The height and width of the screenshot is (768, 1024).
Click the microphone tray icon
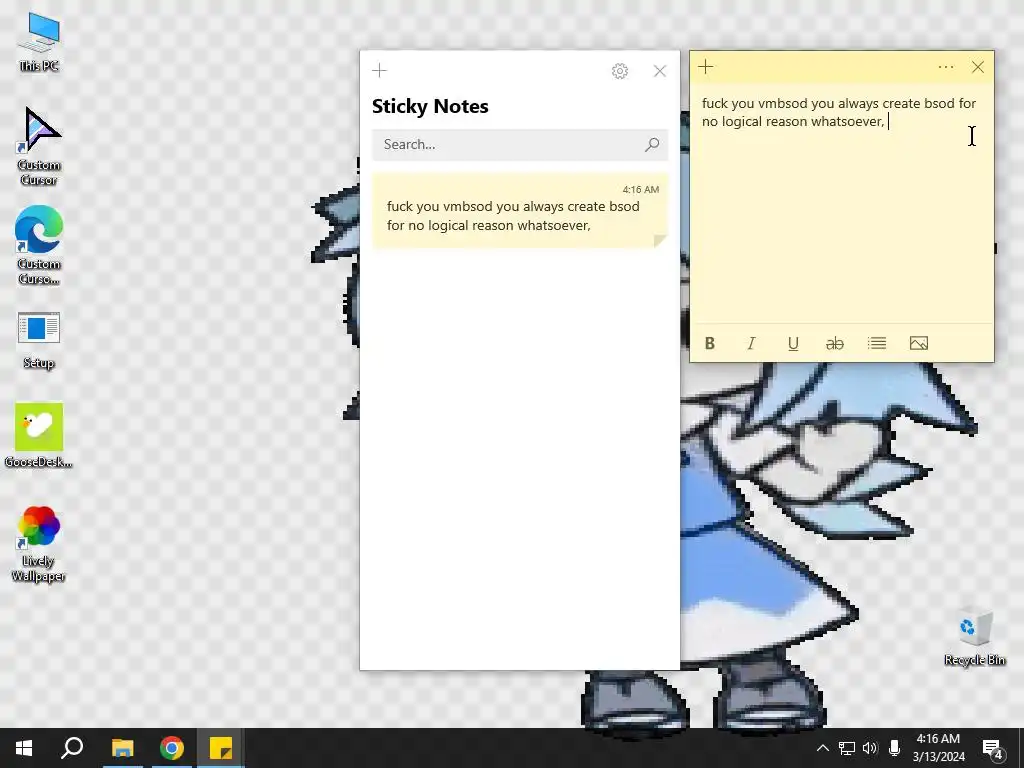tap(894, 748)
